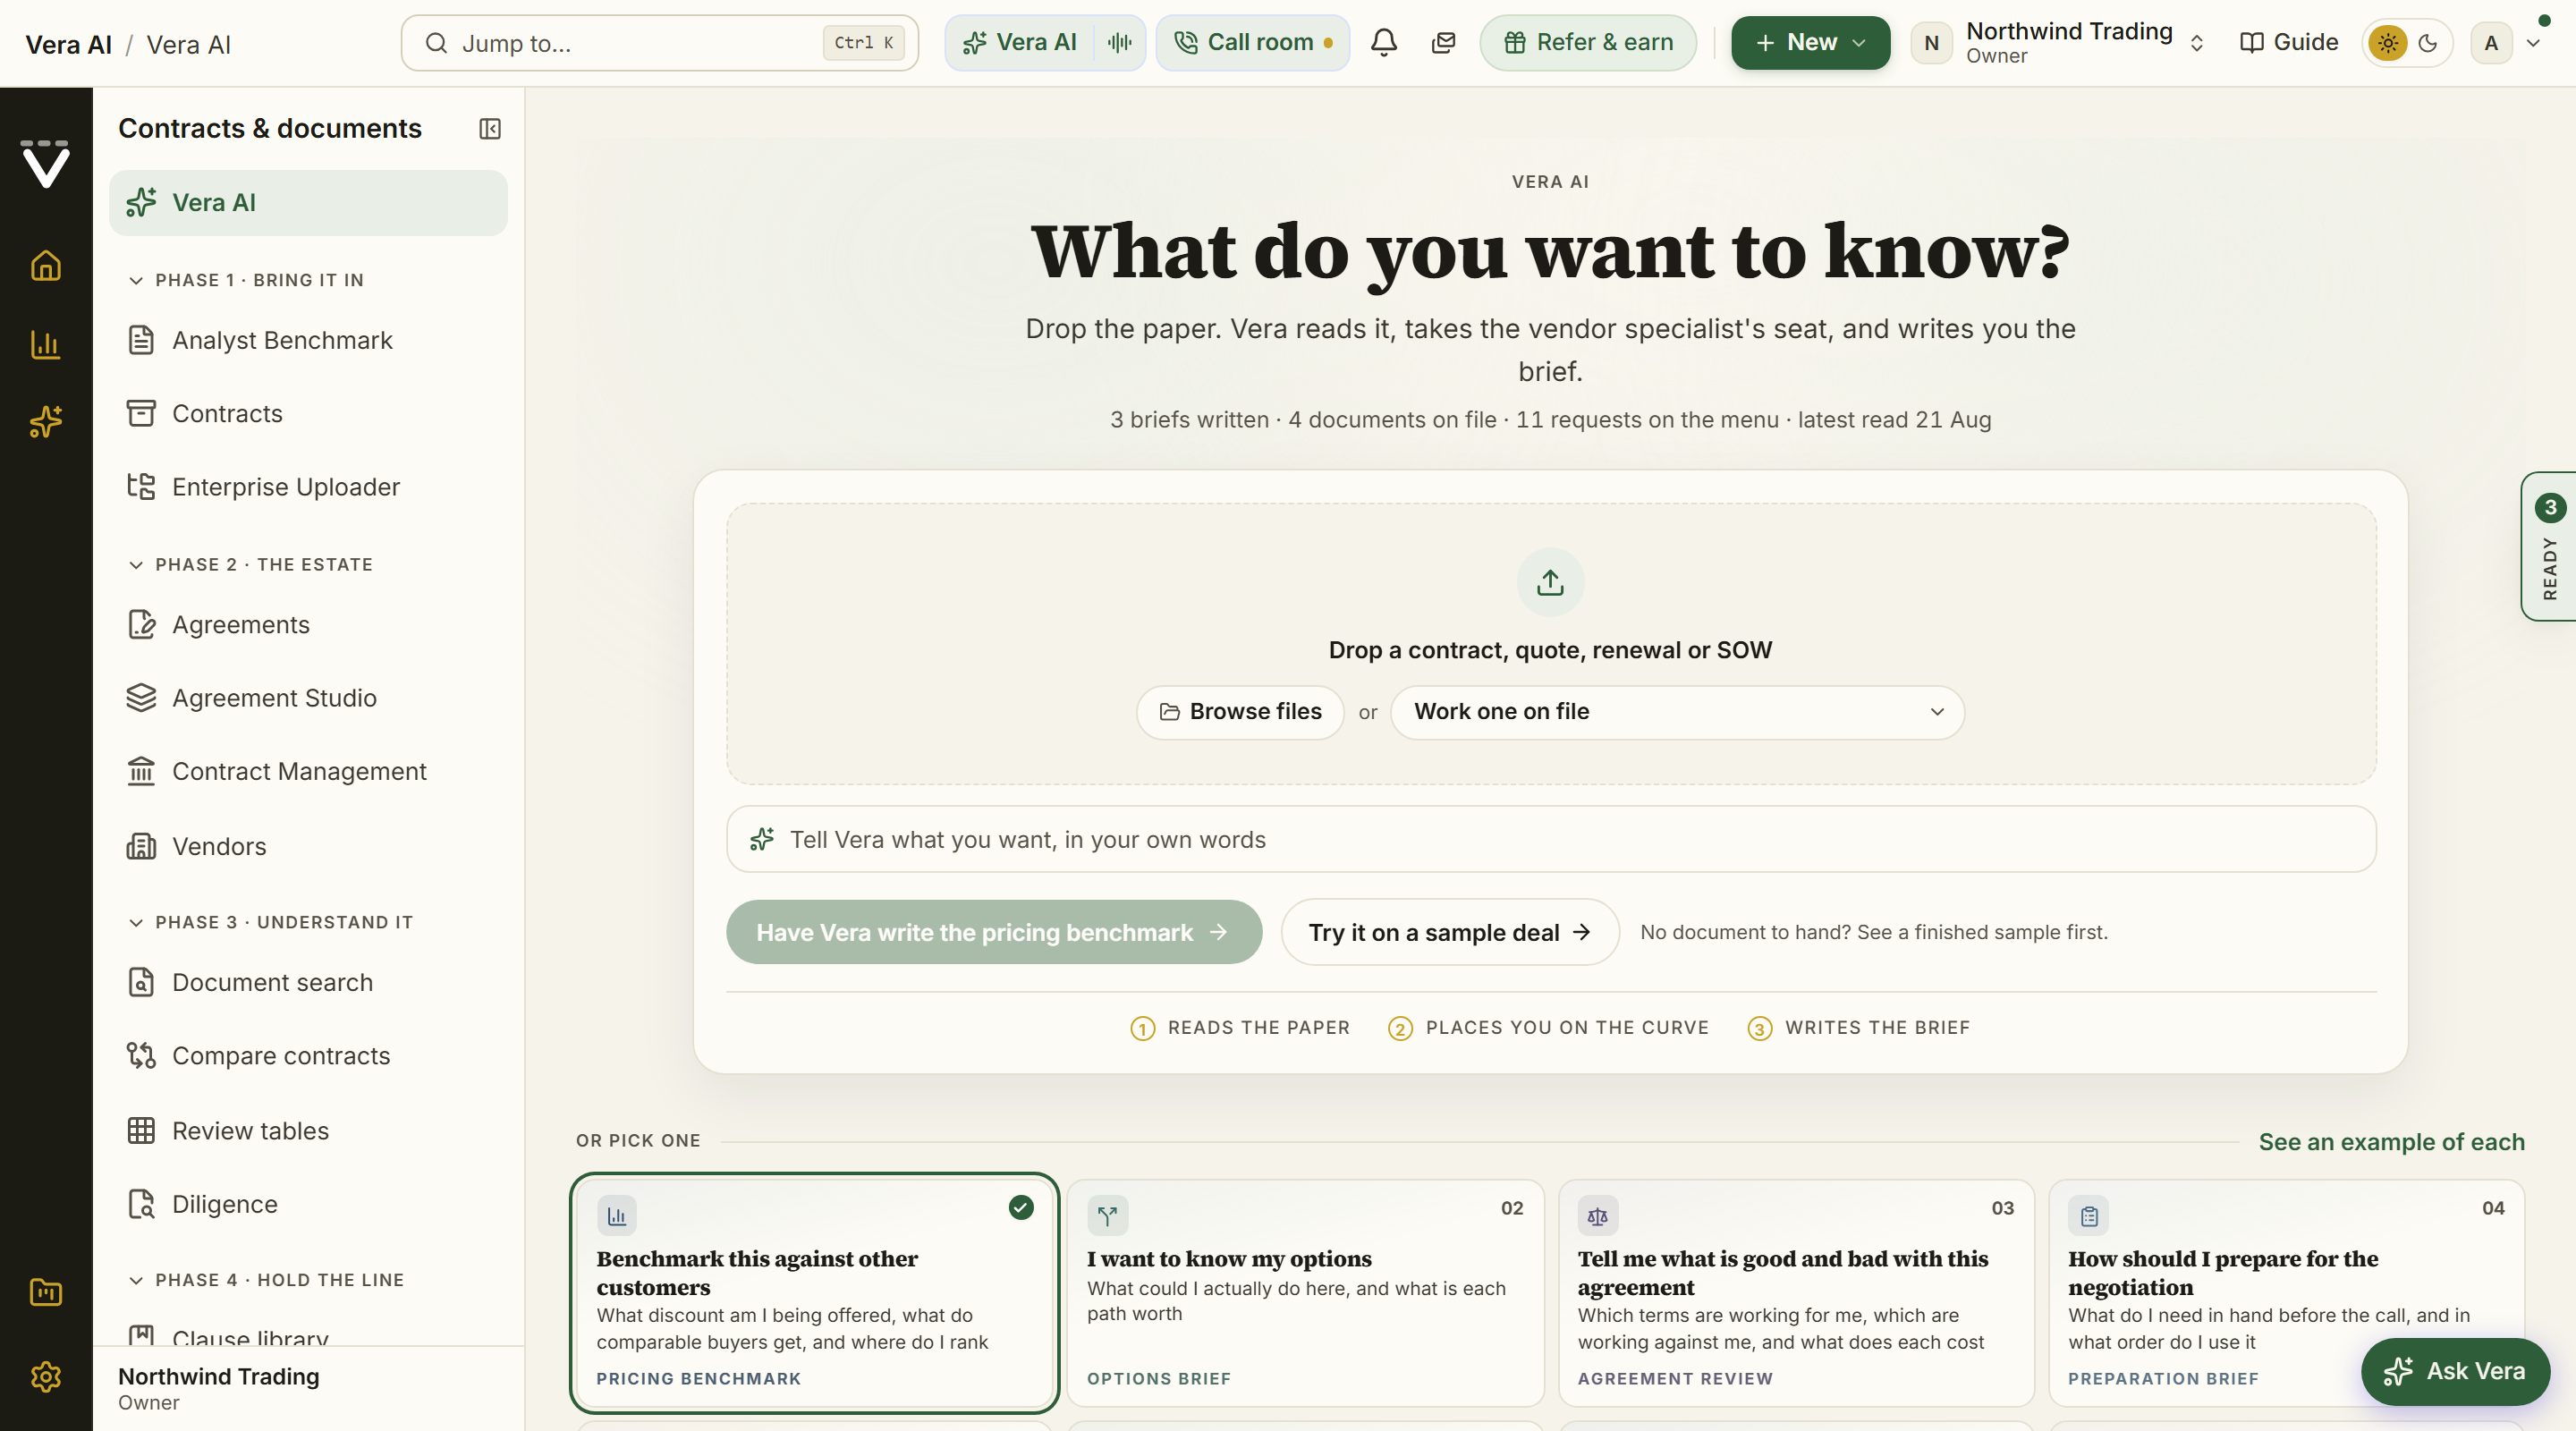This screenshot has width=2576, height=1431.
Task: Click the Vera V logo in the rail
Action: click(x=46, y=163)
